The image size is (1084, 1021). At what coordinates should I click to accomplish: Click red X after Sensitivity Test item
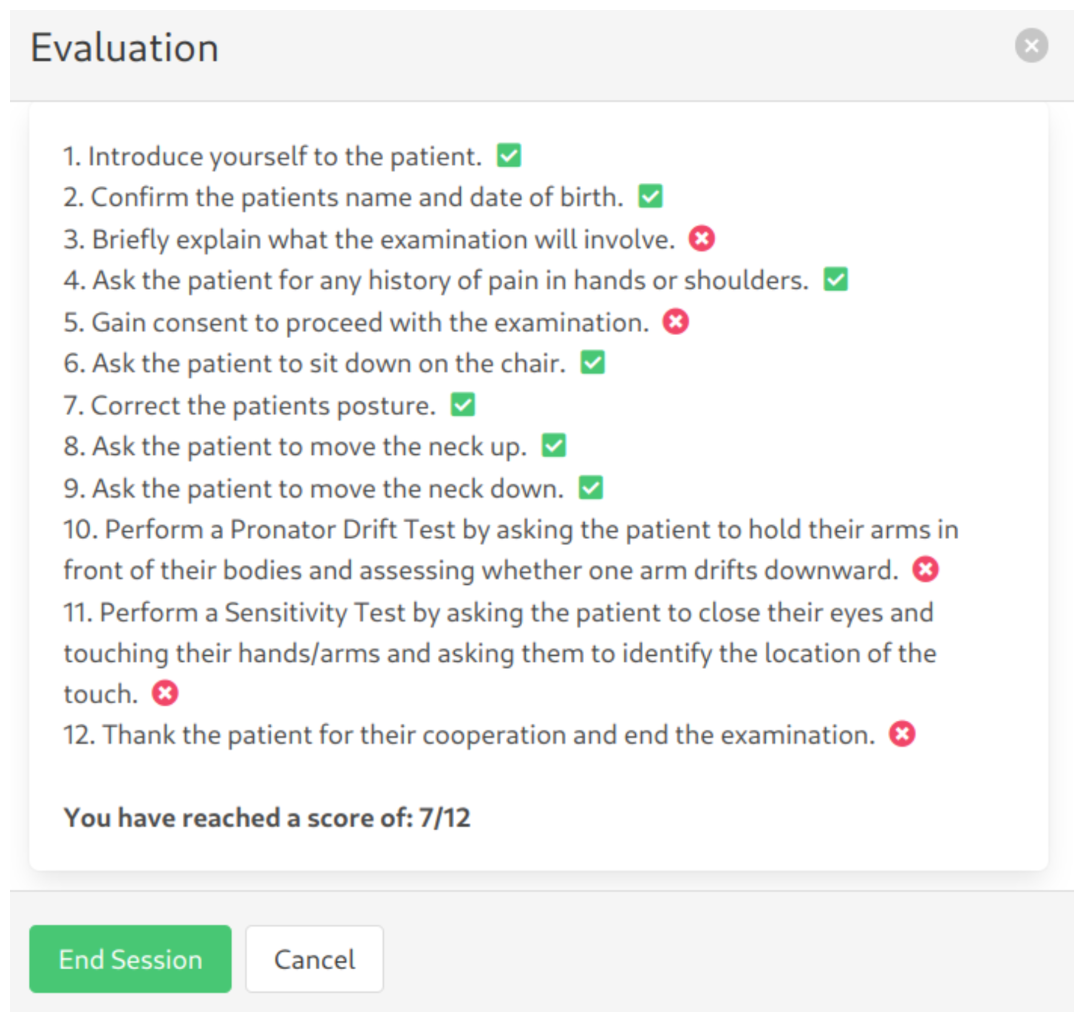pyautogui.click(x=165, y=693)
